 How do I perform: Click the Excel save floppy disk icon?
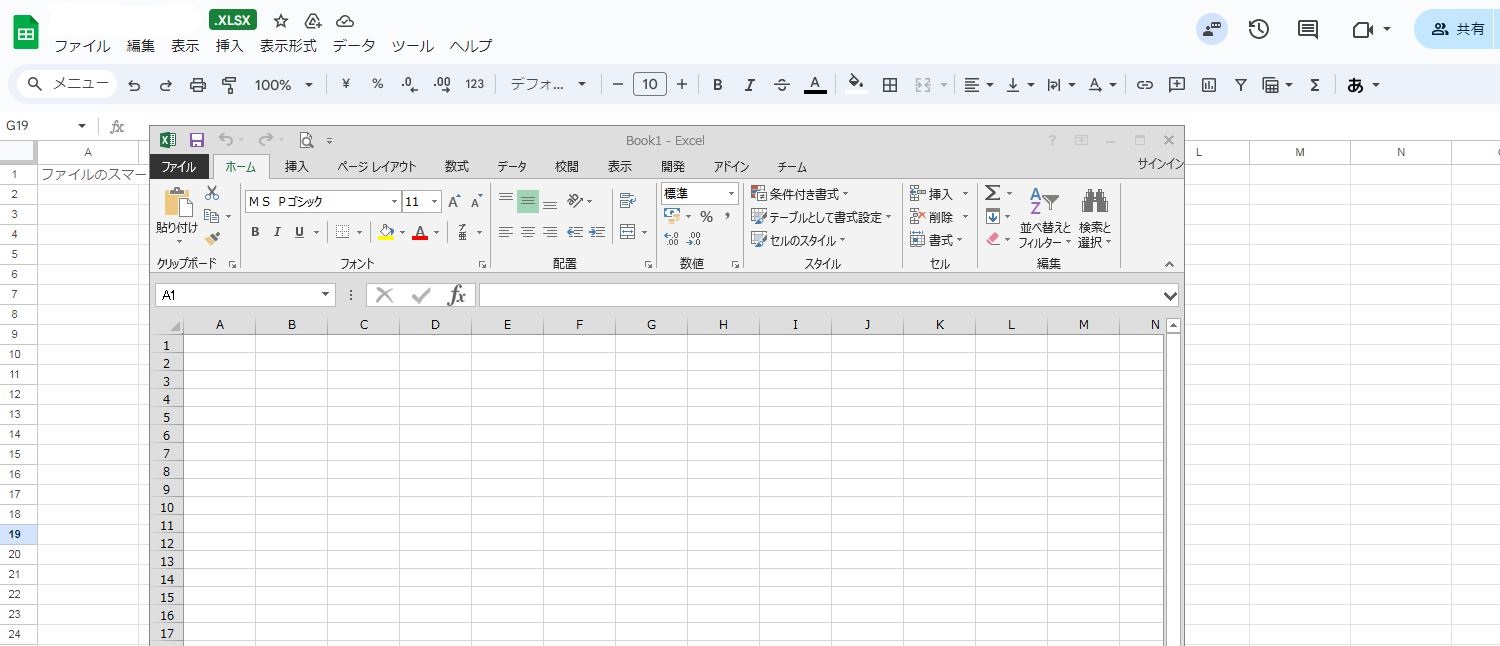[x=197, y=140]
